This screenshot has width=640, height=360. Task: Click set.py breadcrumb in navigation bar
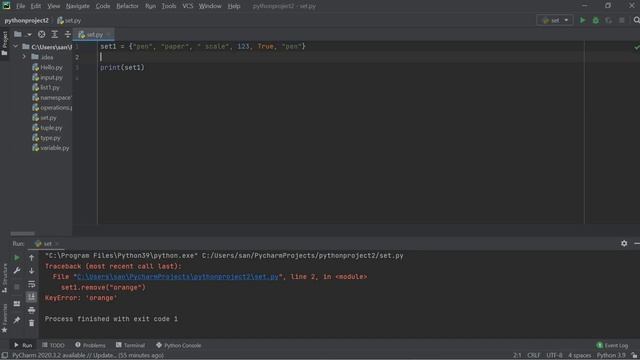tap(69, 20)
